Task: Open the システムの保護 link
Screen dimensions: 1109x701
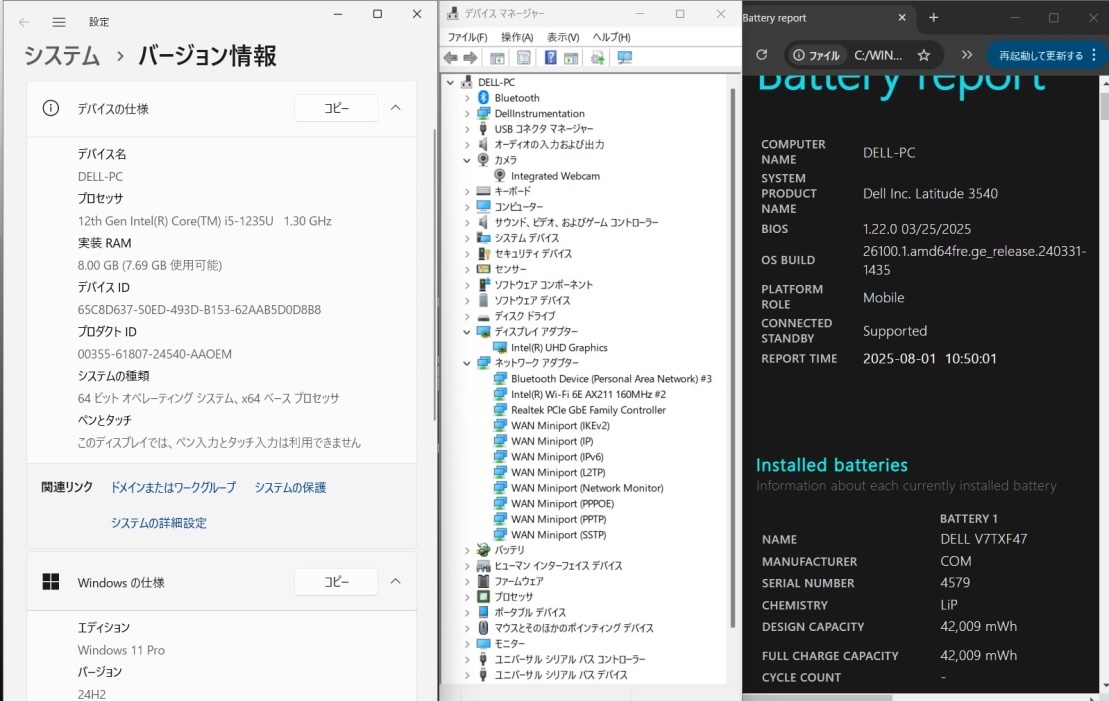Action: point(290,487)
